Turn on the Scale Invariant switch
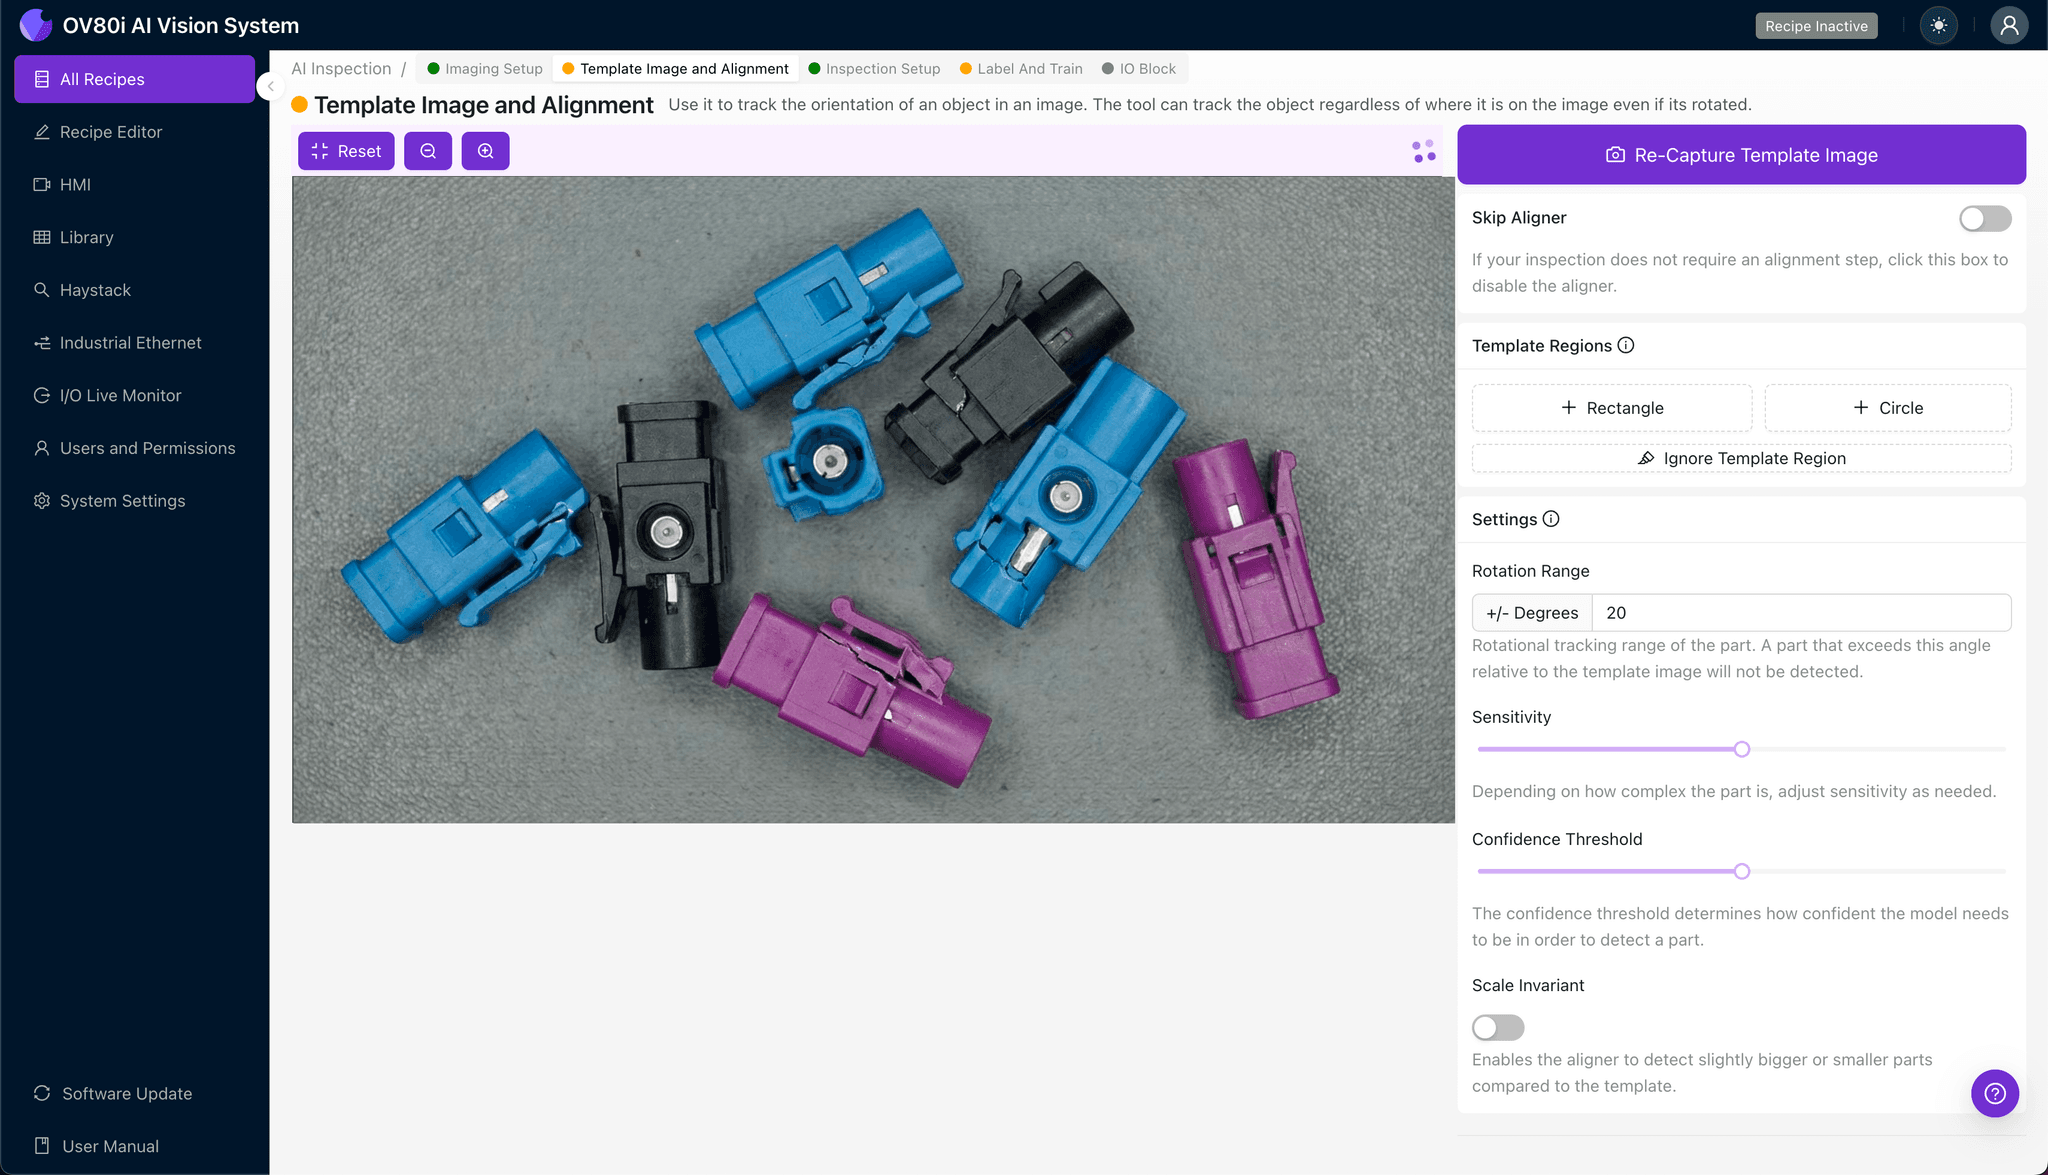This screenshot has height=1175, width=2048. click(x=1497, y=1027)
